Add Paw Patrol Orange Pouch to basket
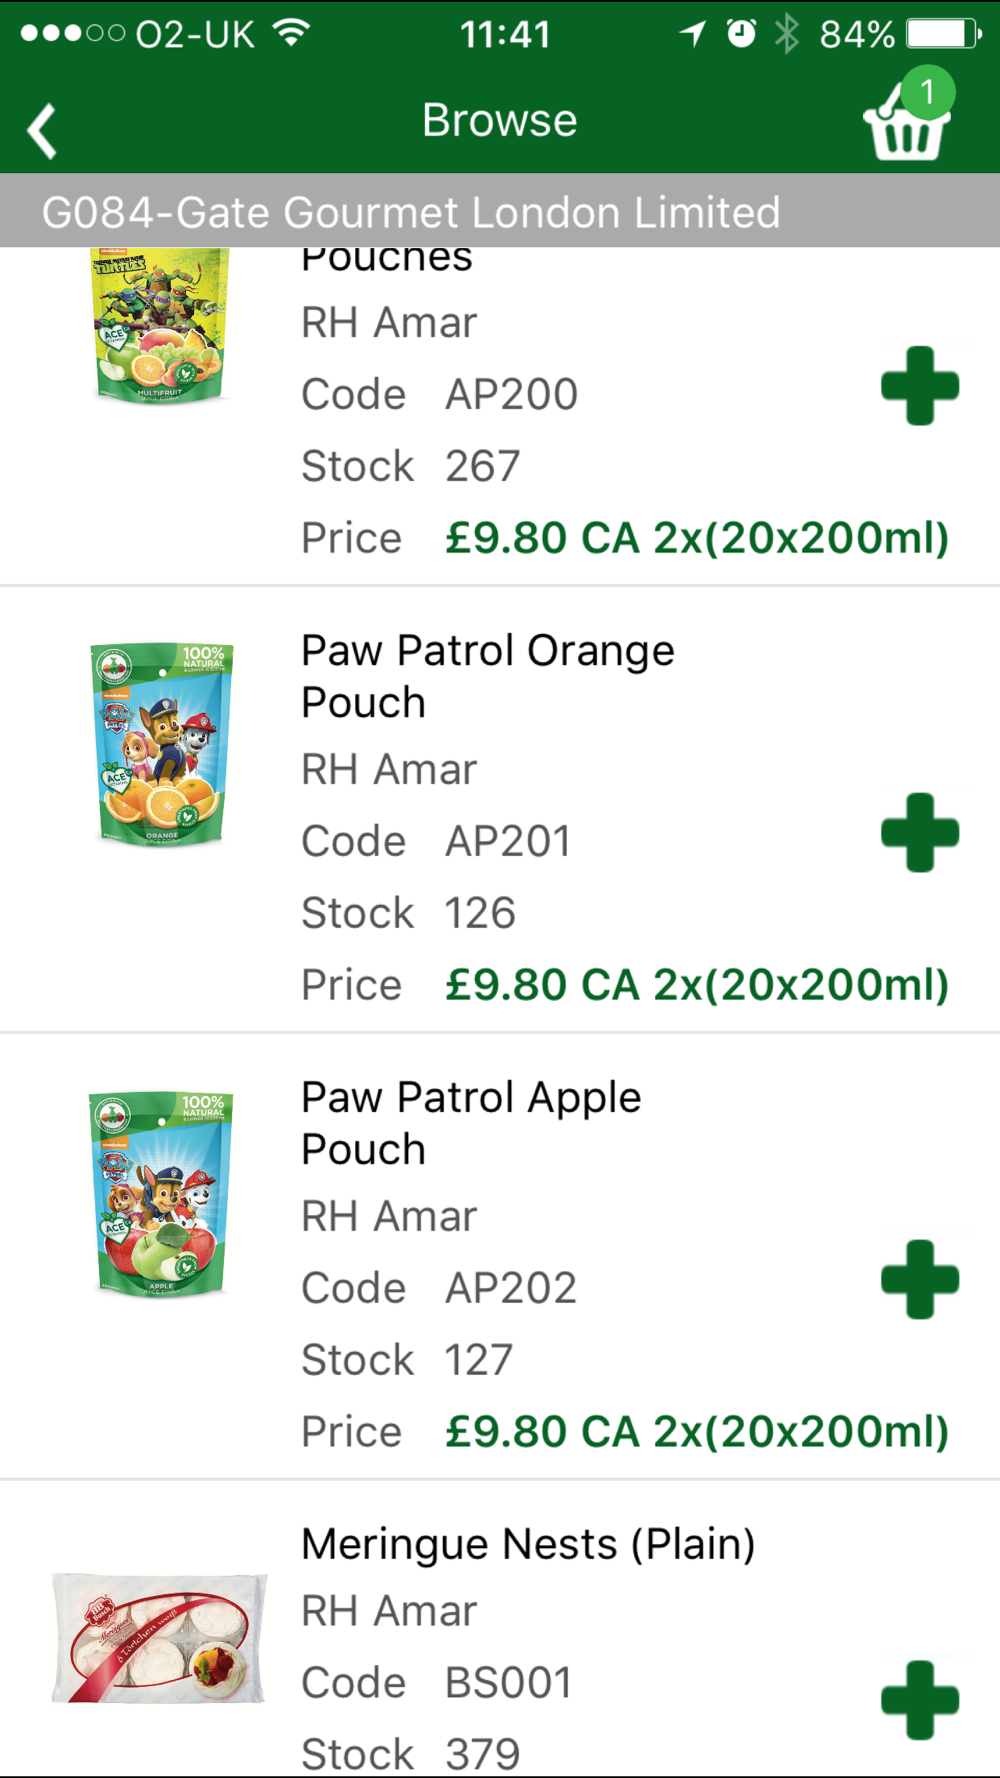This screenshot has height=1778, width=1000. click(920, 833)
